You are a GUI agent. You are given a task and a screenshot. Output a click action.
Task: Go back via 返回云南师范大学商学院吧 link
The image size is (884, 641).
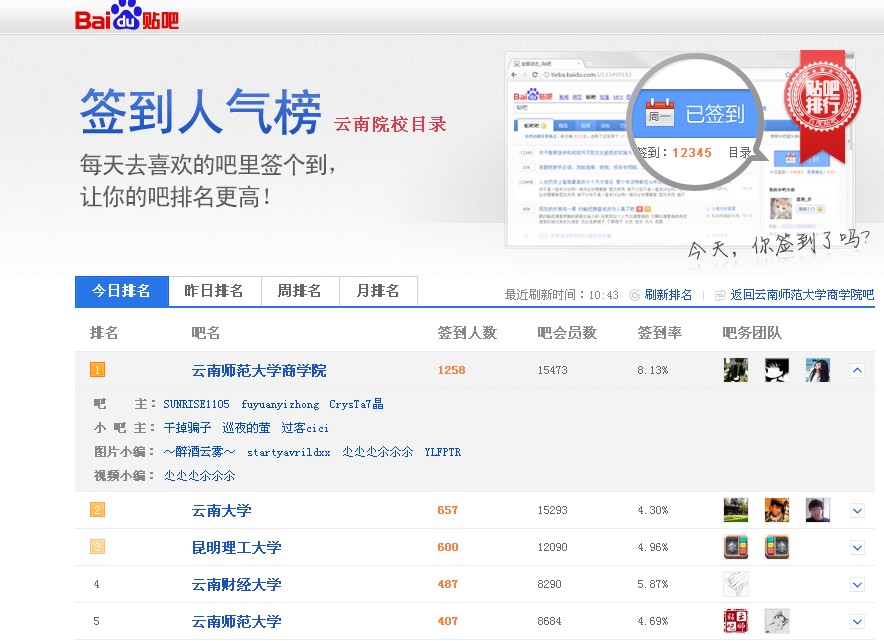tap(802, 295)
